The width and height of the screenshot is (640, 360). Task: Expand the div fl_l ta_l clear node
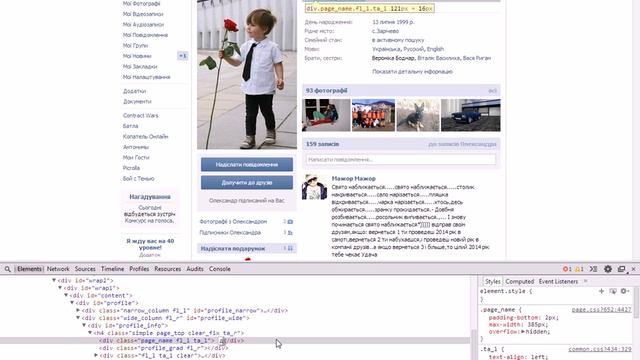coord(96,356)
